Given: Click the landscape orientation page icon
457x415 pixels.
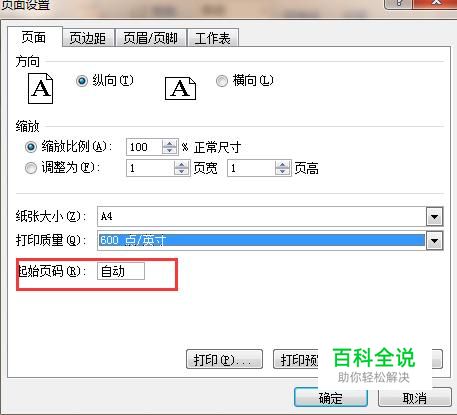Looking at the screenshot, I should pos(180,89).
